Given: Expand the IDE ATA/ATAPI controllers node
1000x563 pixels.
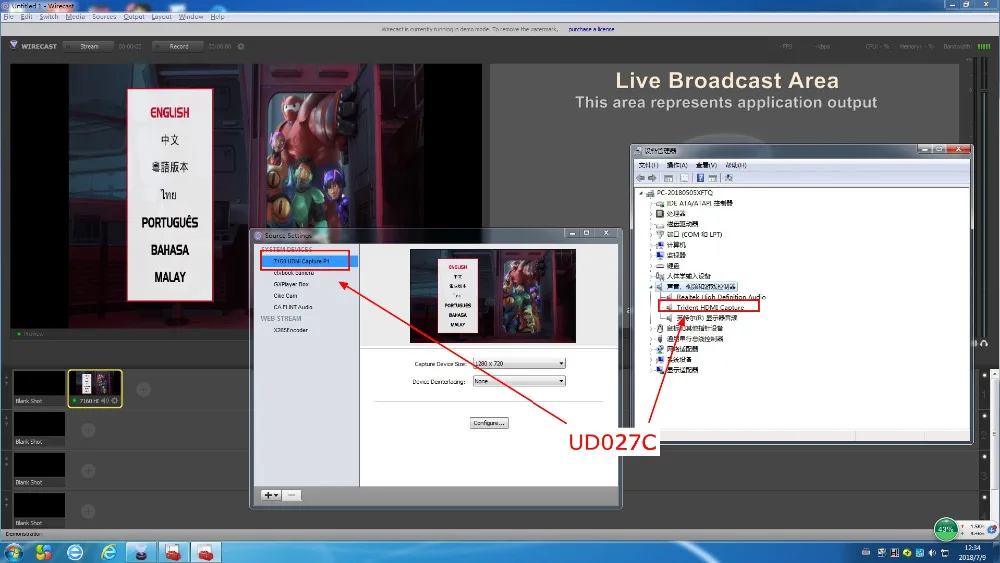Looking at the screenshot, I should tap(651, 203).
